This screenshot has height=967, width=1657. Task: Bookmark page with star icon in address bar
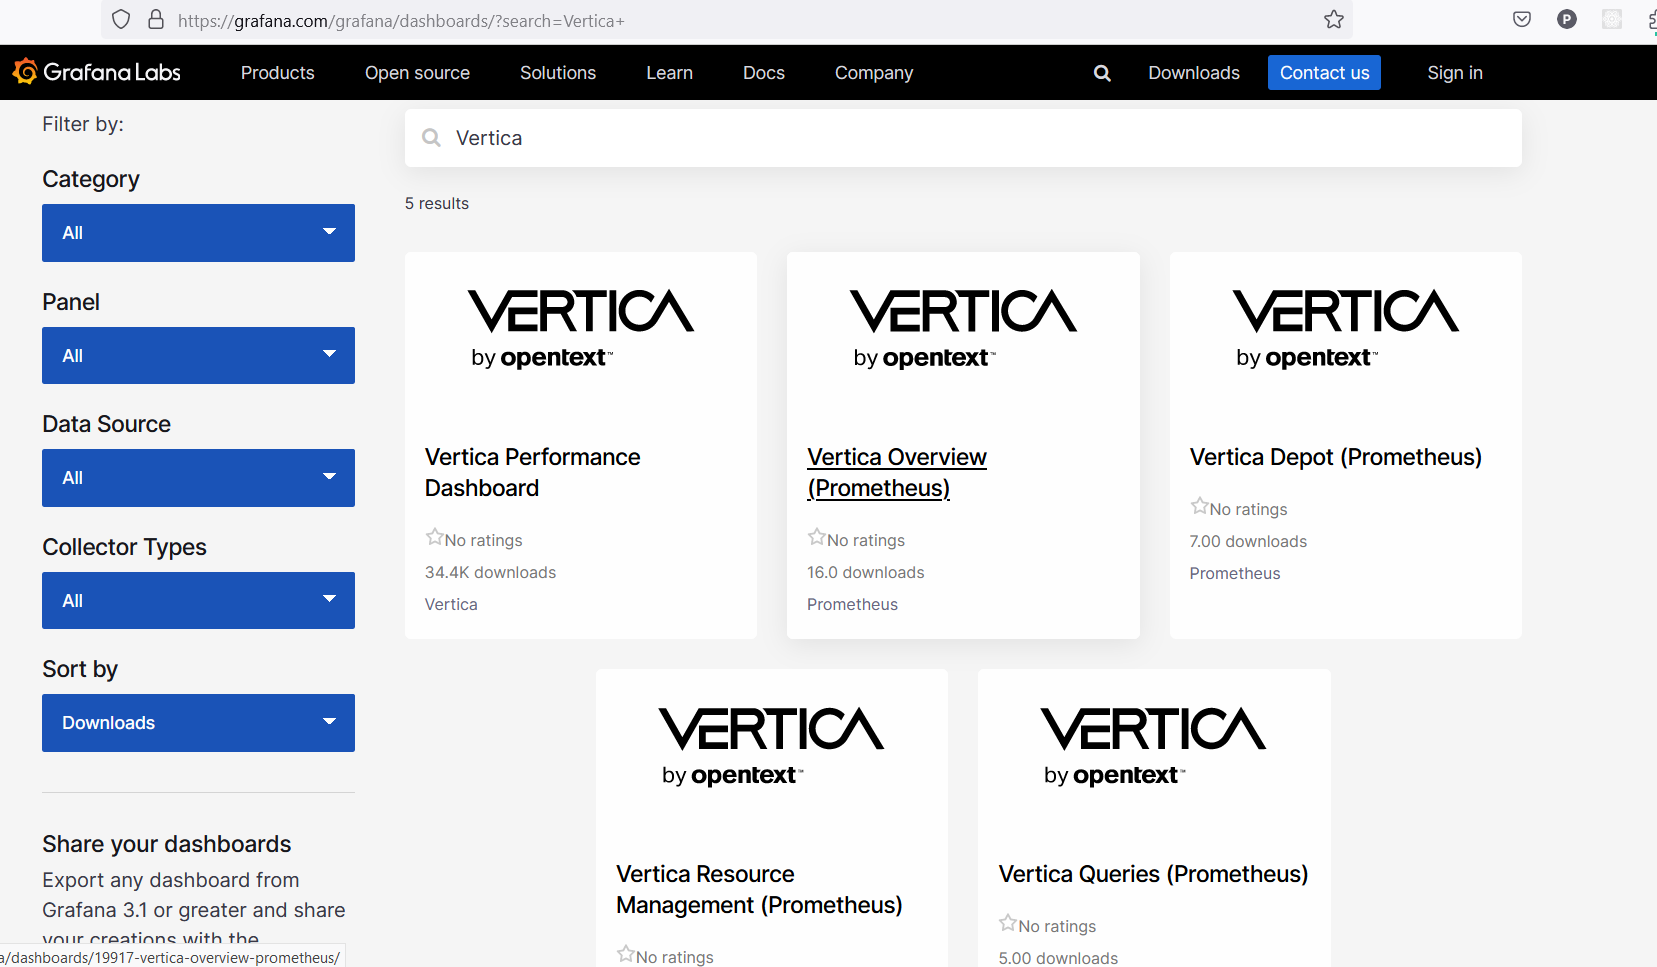1334,19
